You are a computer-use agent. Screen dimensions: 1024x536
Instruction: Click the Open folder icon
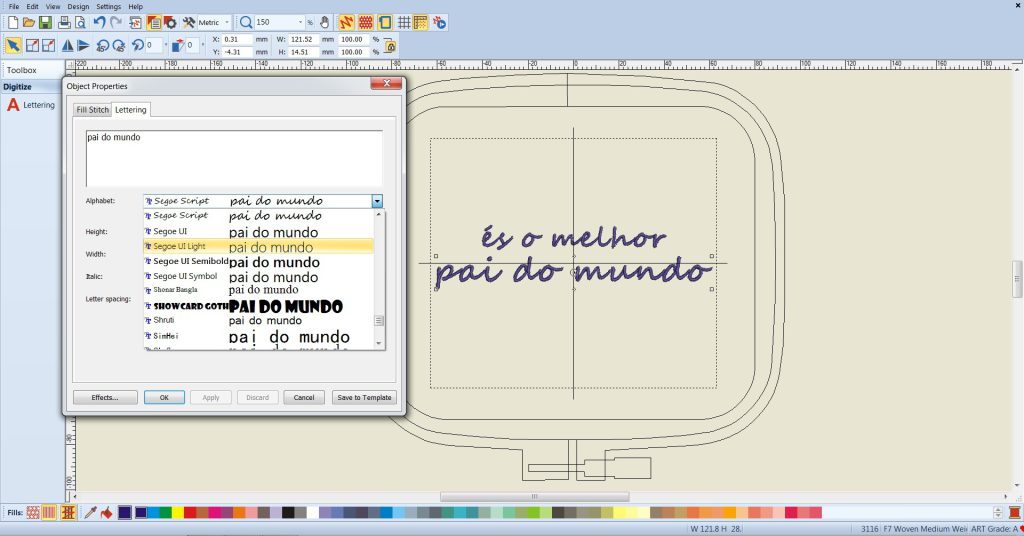(x=28, y=22)
